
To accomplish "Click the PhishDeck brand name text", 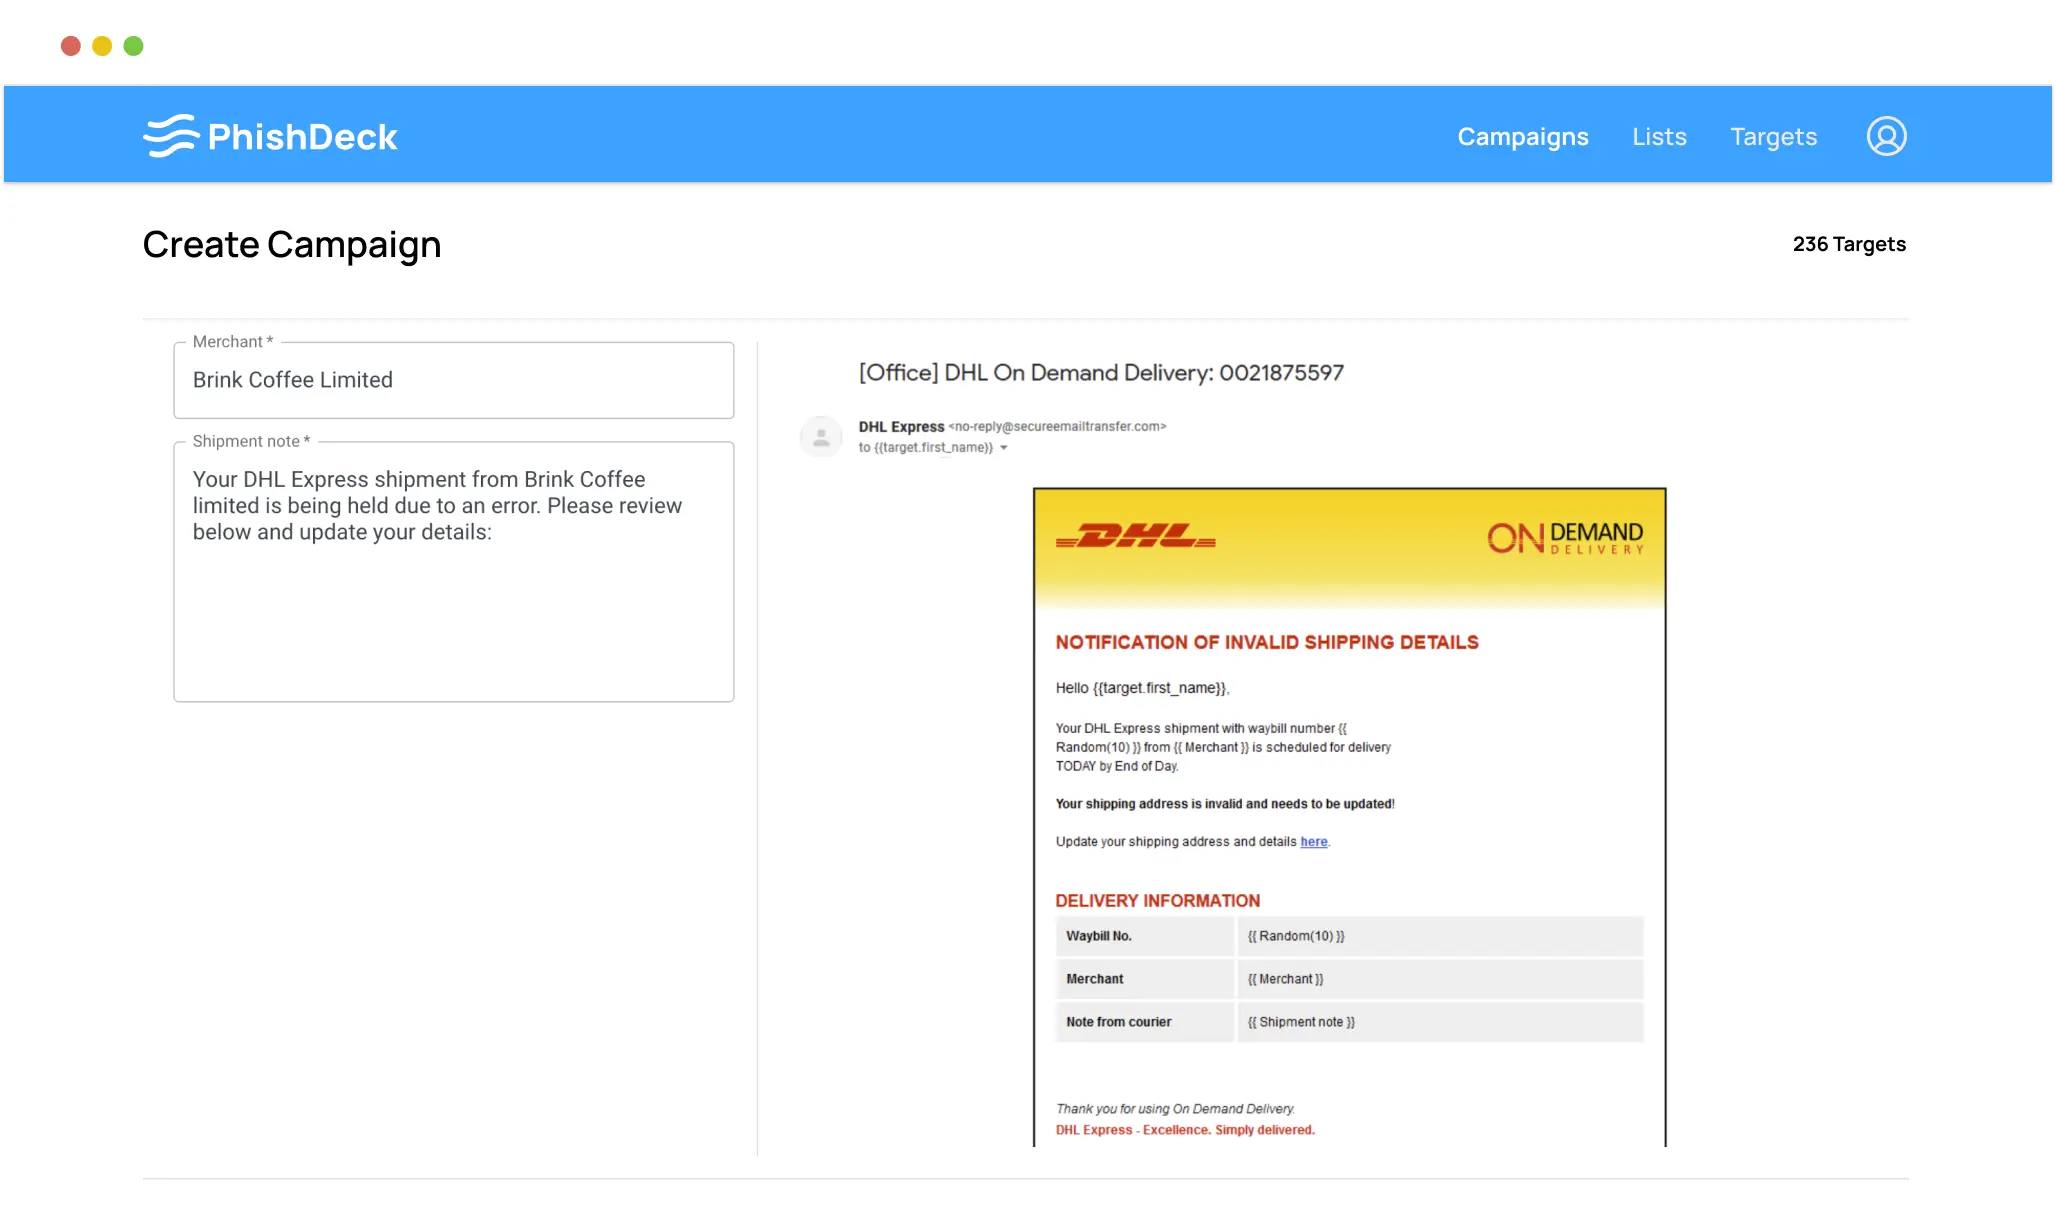I will pyautogui.click(x=302, y=137).
